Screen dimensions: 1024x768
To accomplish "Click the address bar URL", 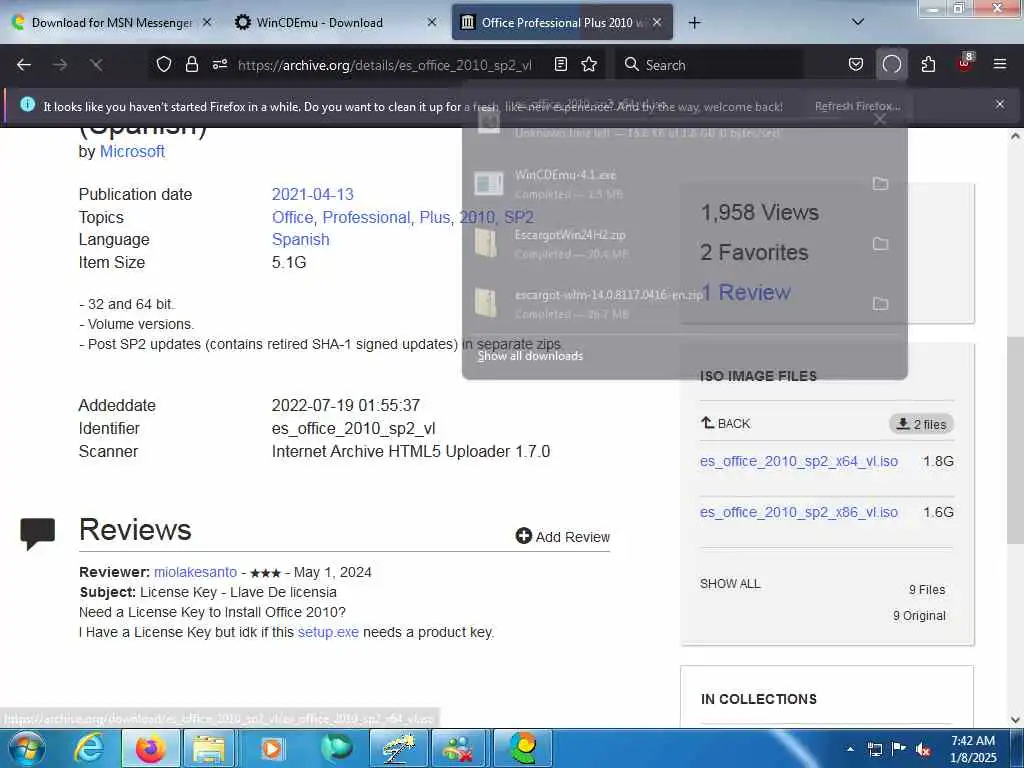I will tap(384, 65).
